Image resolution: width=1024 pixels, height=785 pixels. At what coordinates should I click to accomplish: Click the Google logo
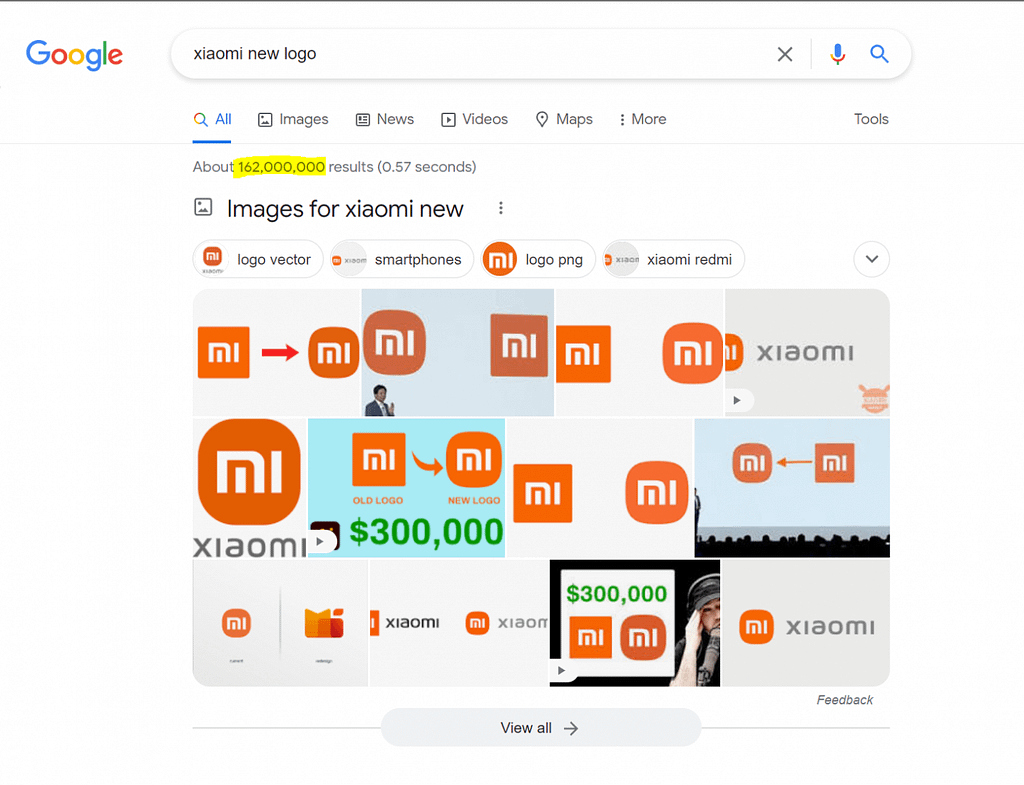(74, 55)
